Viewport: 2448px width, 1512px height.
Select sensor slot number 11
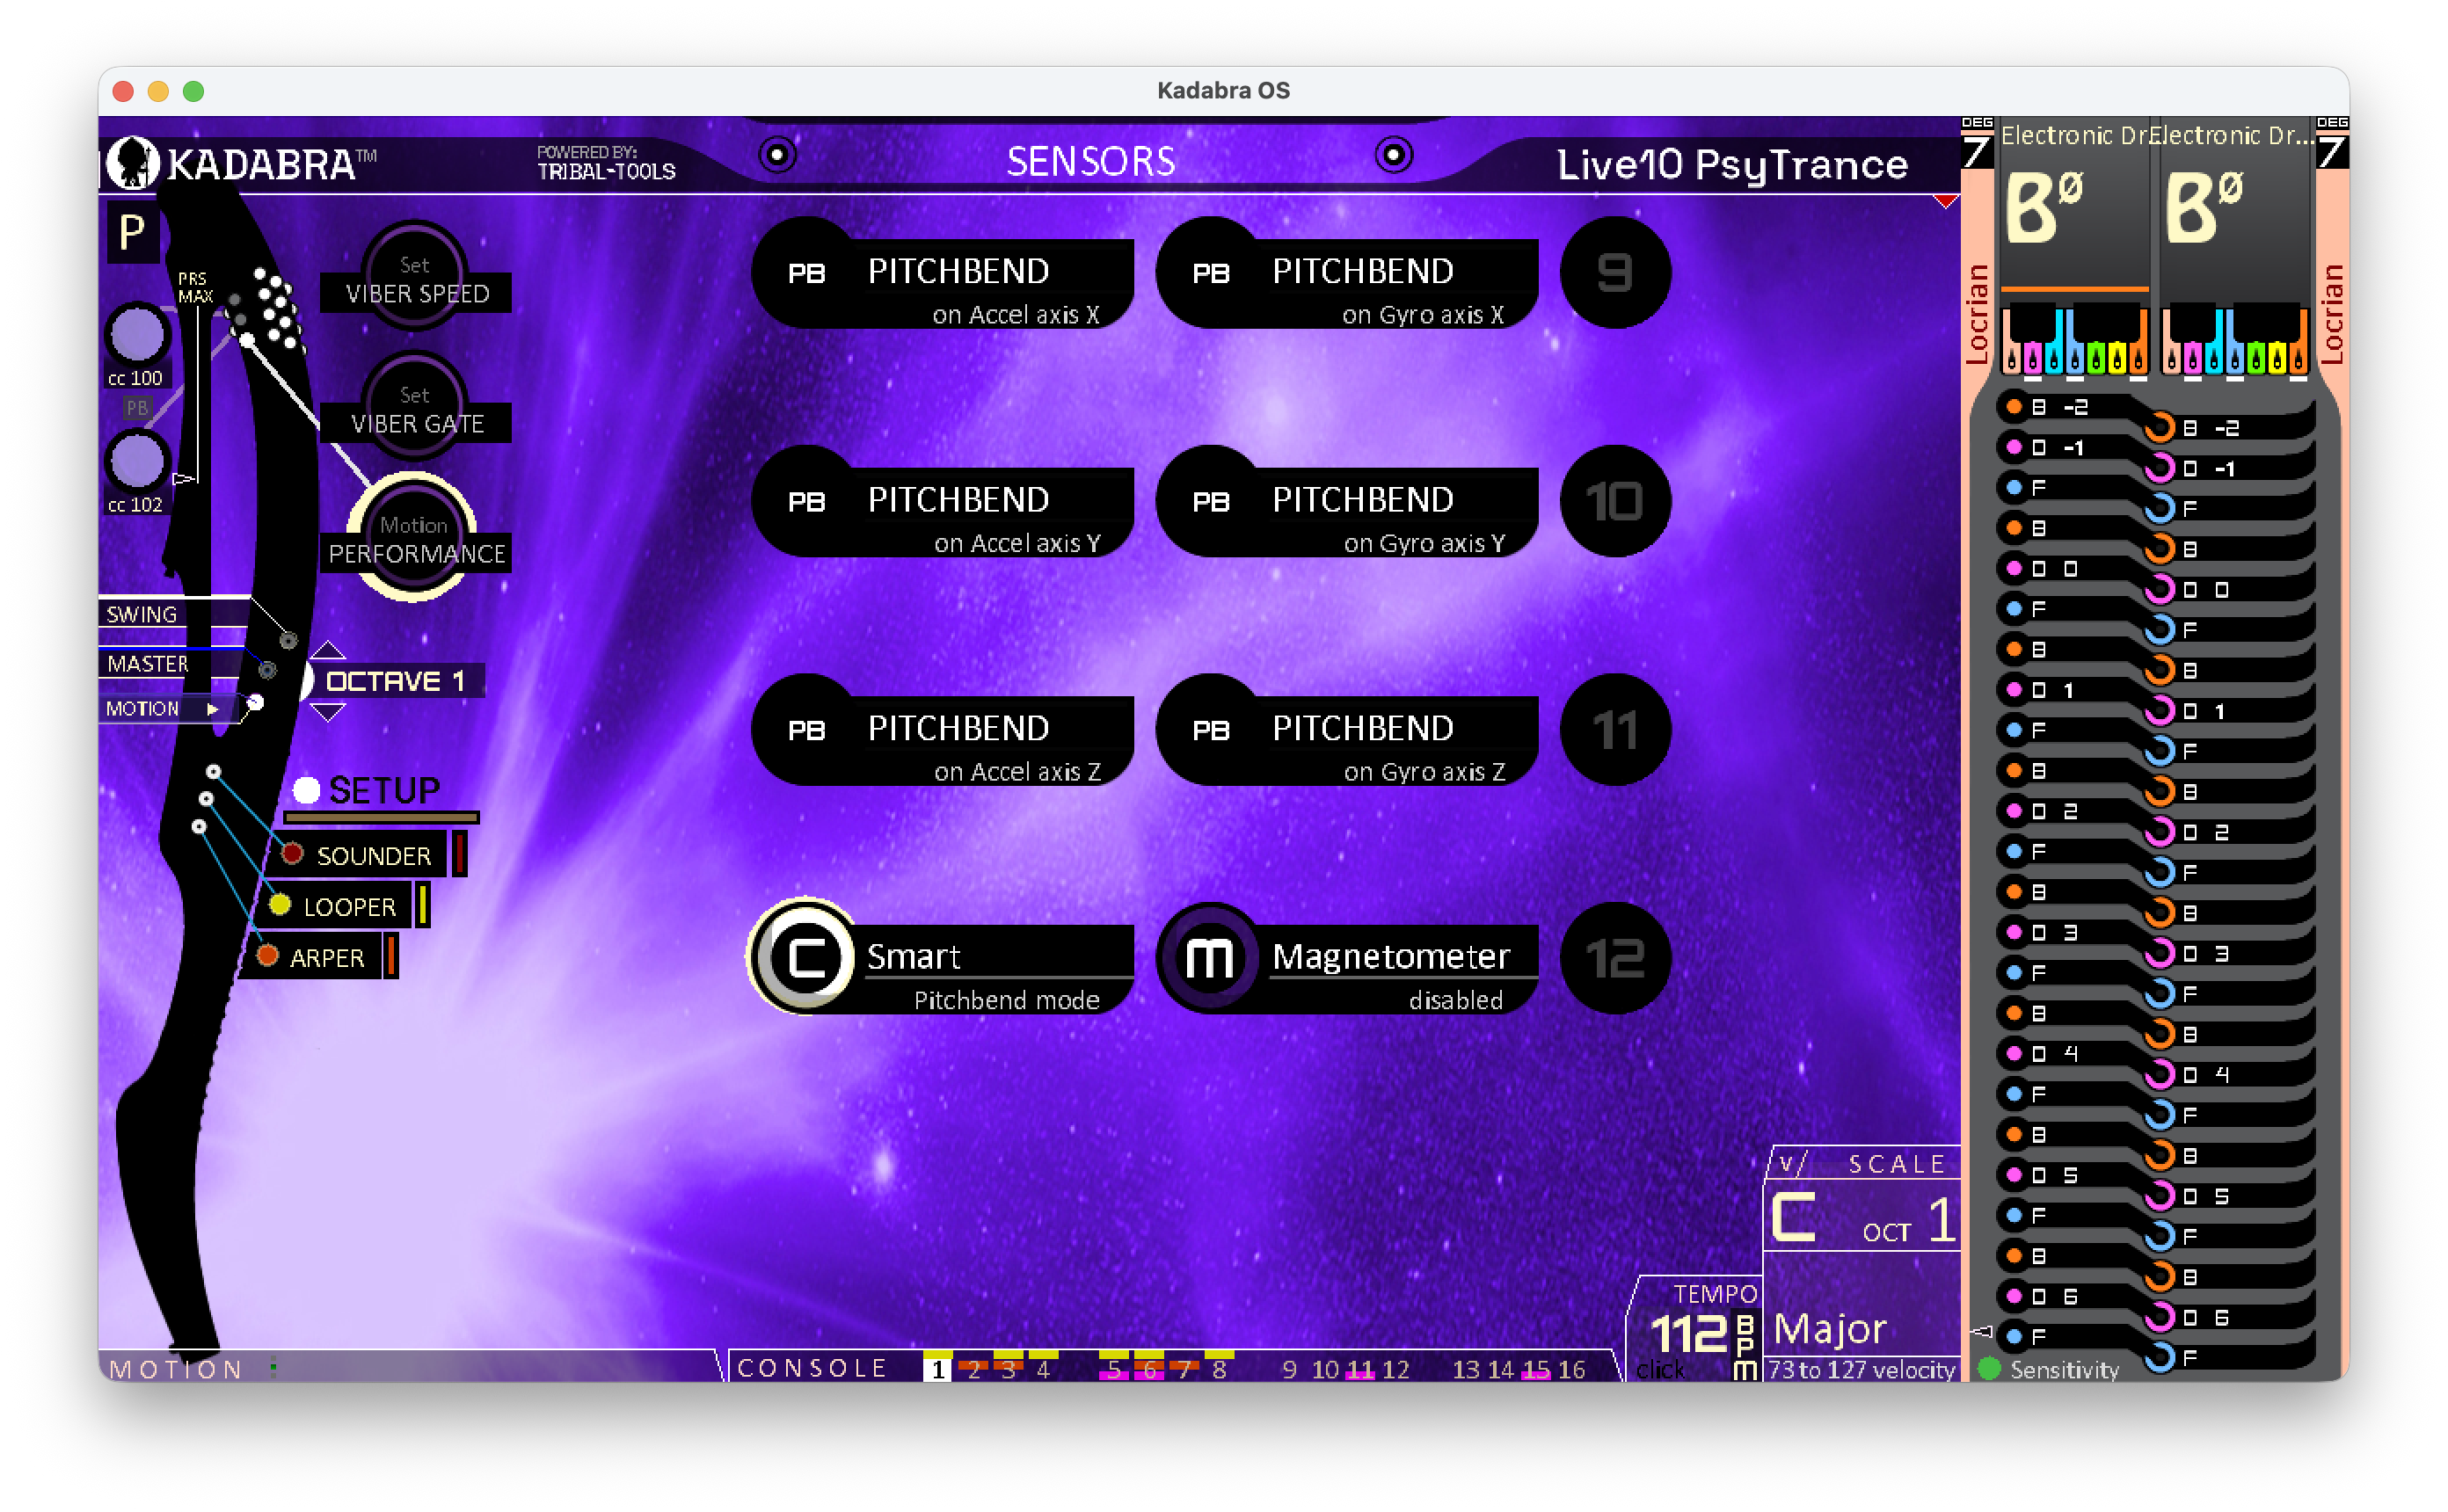(1615, 730)
